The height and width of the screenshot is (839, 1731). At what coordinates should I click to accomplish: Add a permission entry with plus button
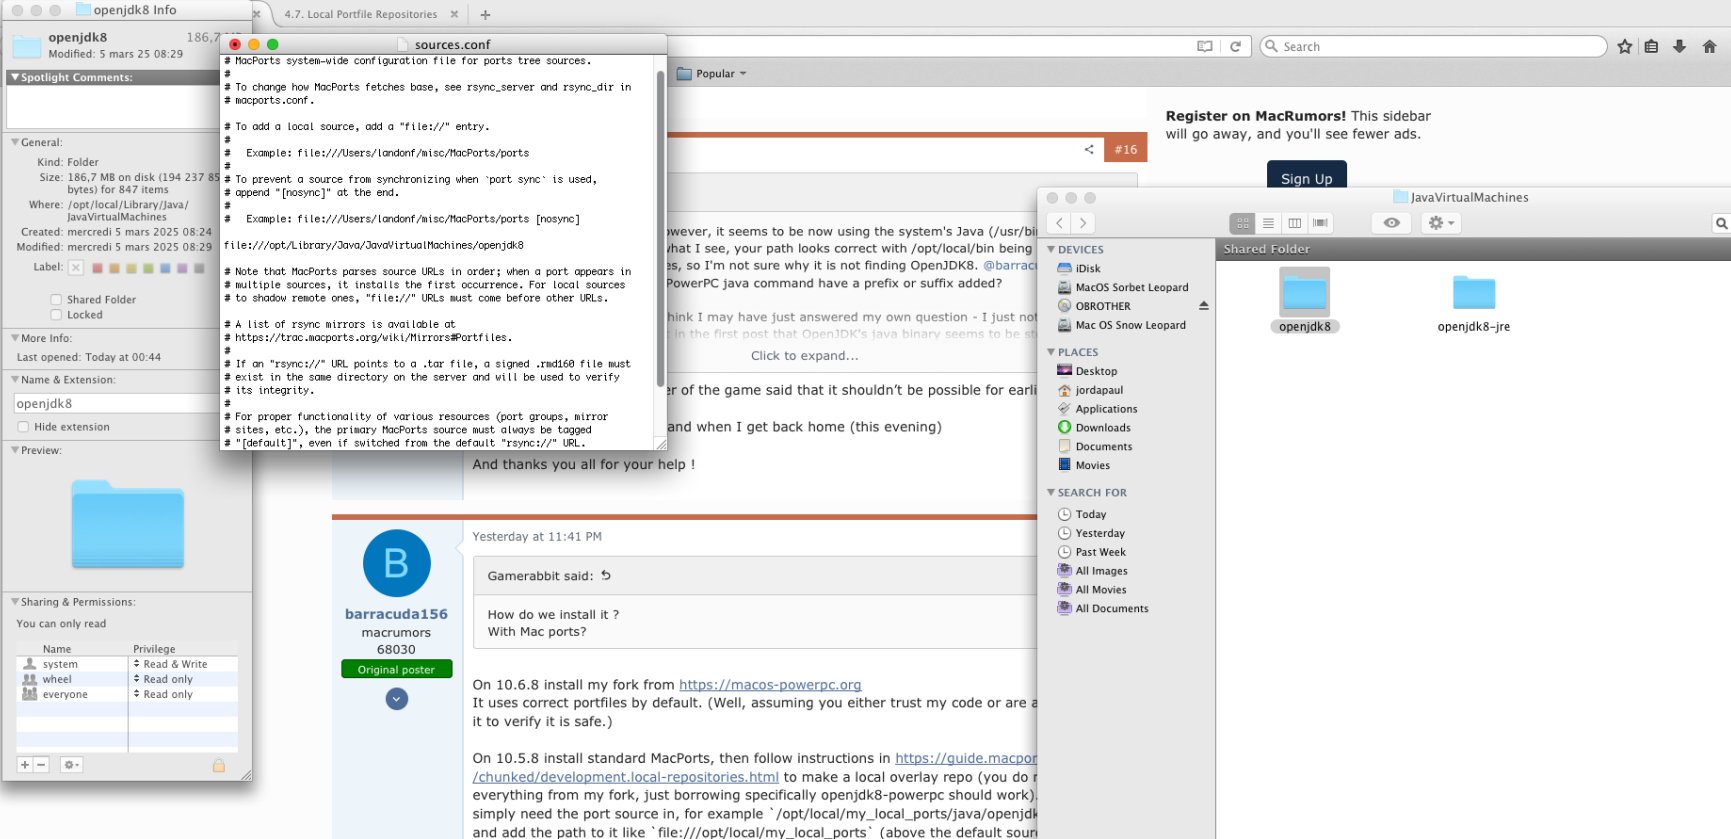[25, 765]
